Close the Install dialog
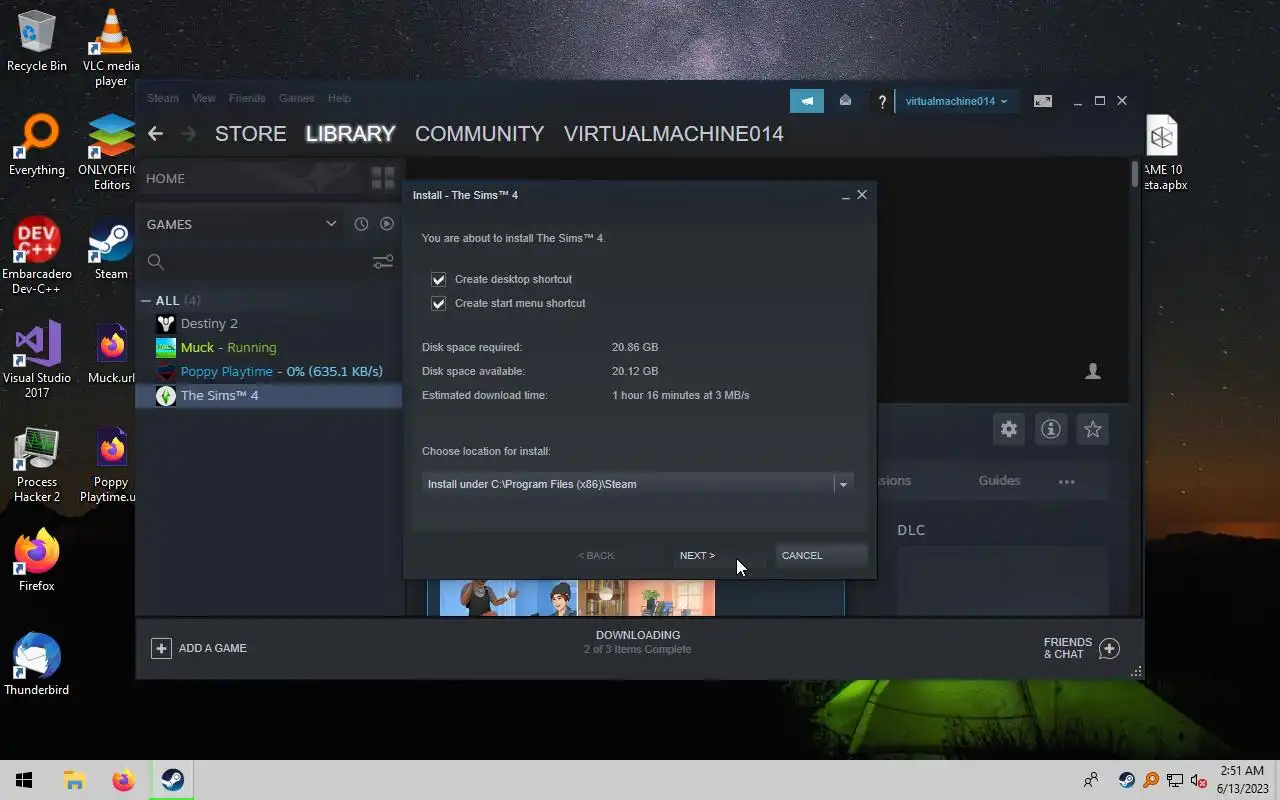1280x800 pixels. click(862, 195)
